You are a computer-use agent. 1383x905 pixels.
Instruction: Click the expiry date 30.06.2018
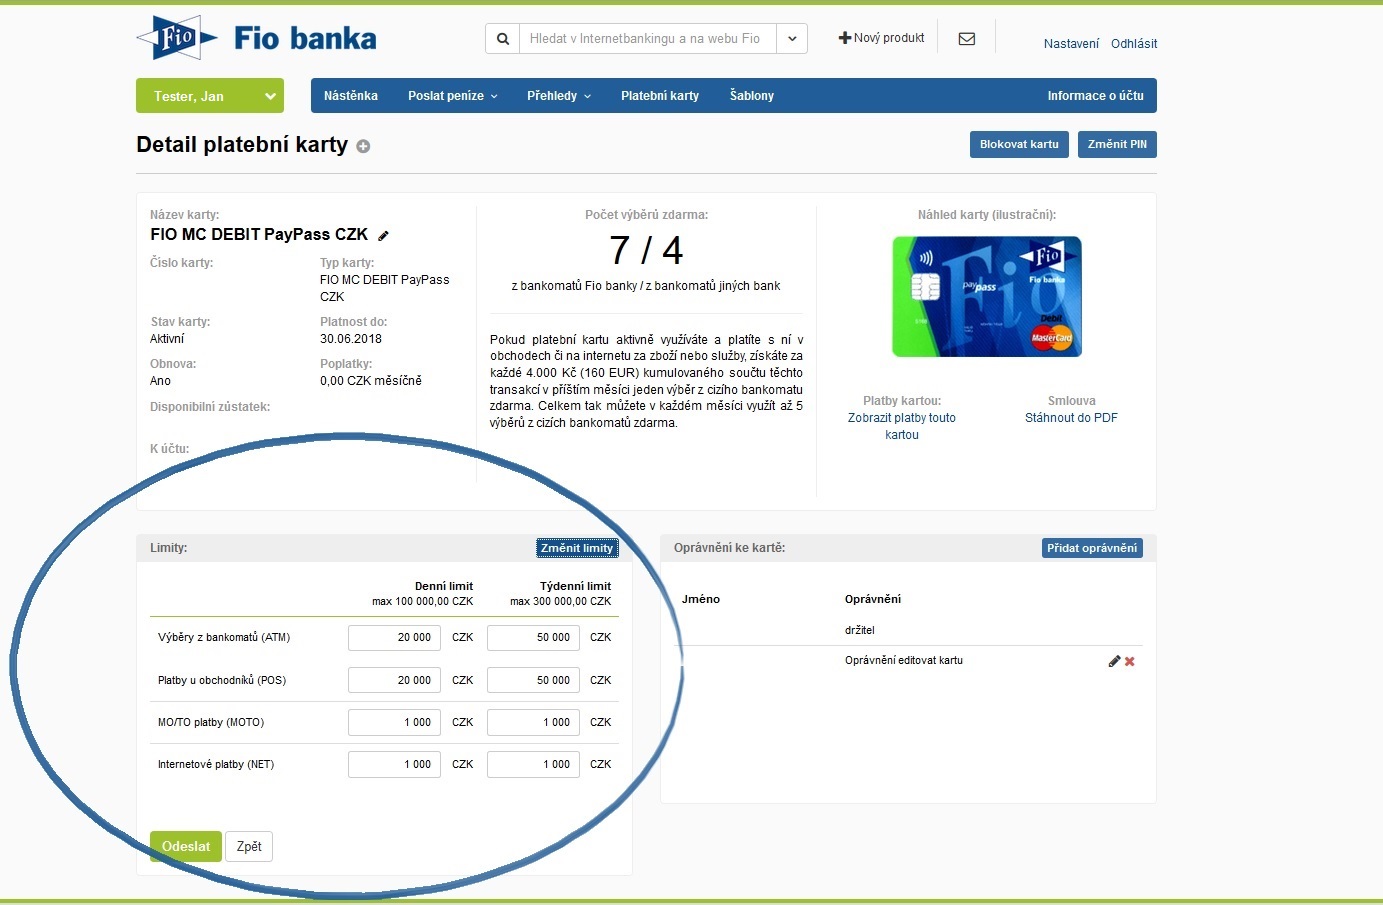[x=351, y=339]
